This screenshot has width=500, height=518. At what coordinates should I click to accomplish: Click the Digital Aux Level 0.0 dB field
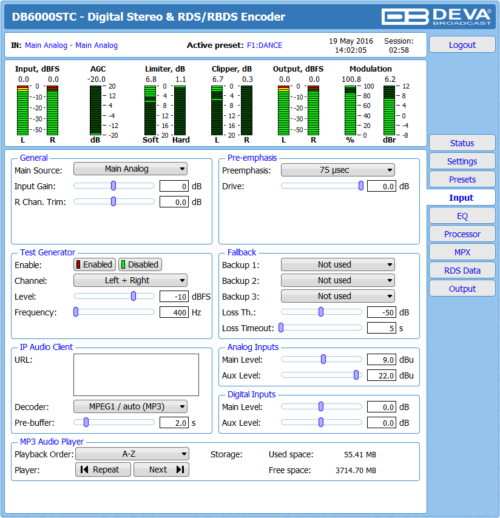(382, 423)
